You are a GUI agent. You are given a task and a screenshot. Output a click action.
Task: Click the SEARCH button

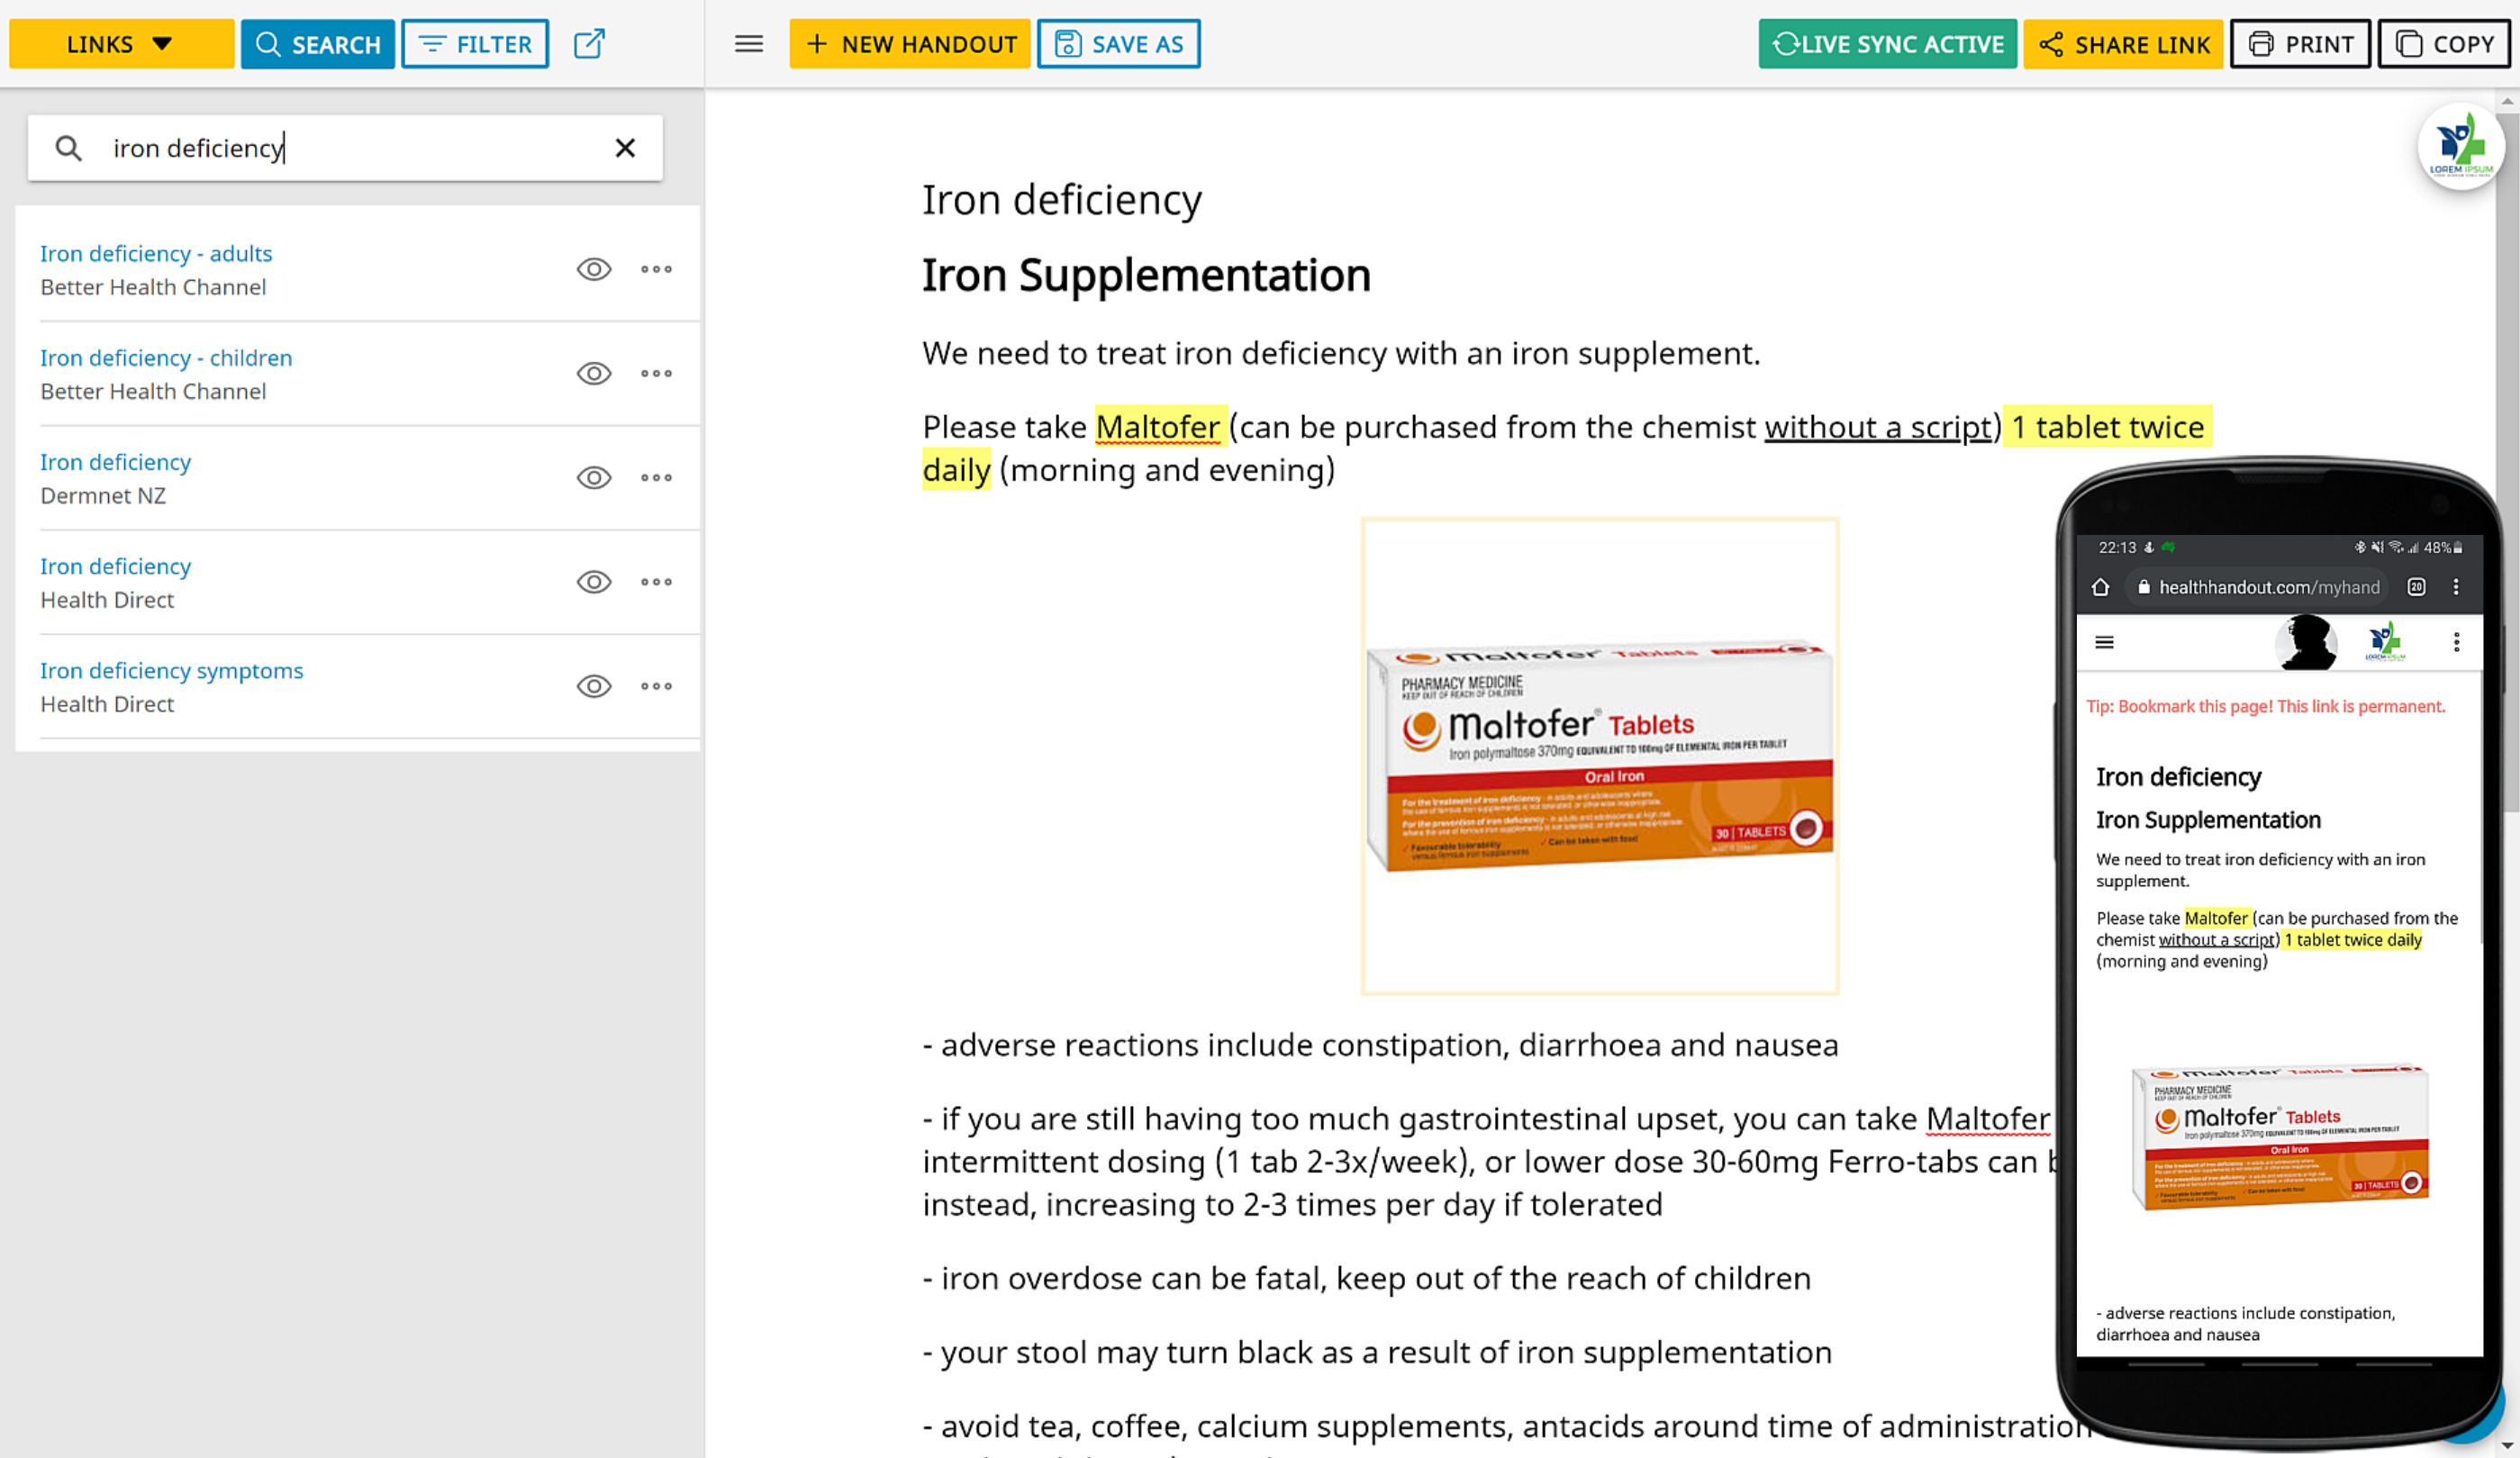click(x=318, y=44)
